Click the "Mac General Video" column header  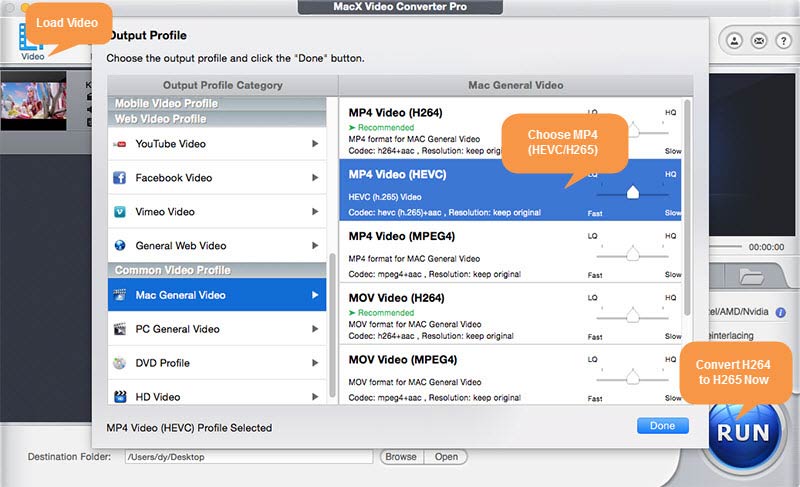point(516,85)
